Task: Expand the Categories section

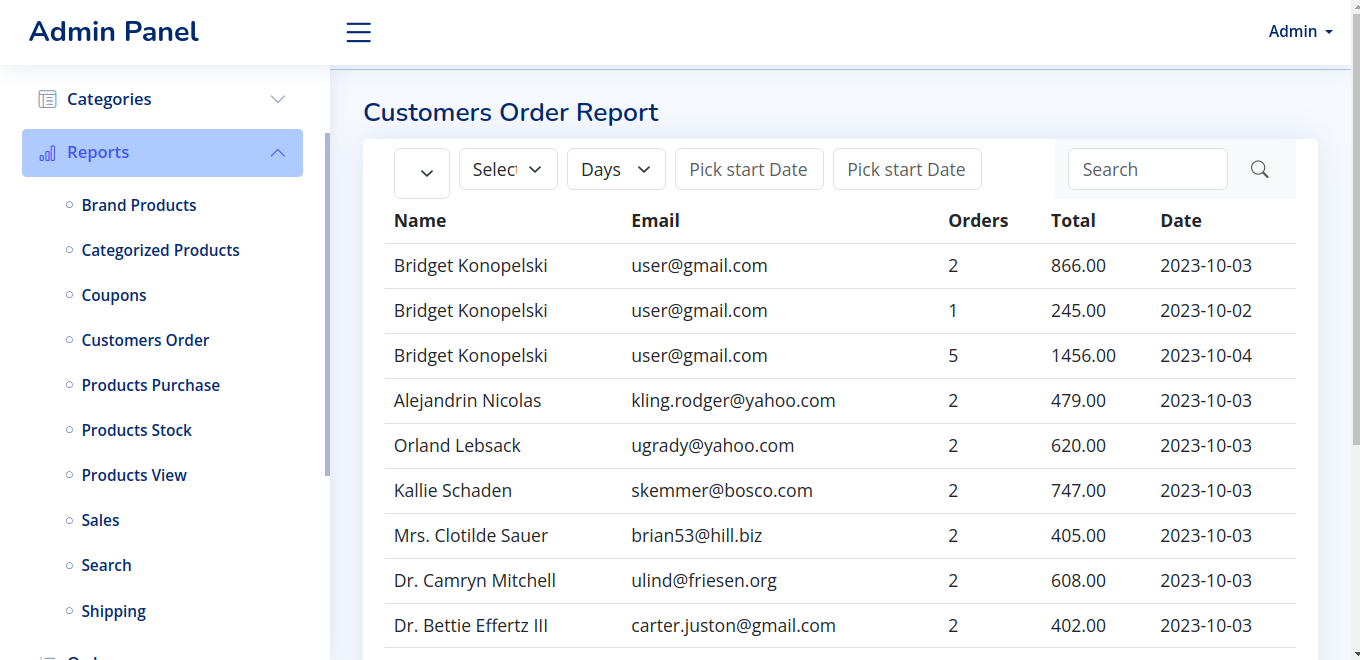Action: [x=277, y=99]
